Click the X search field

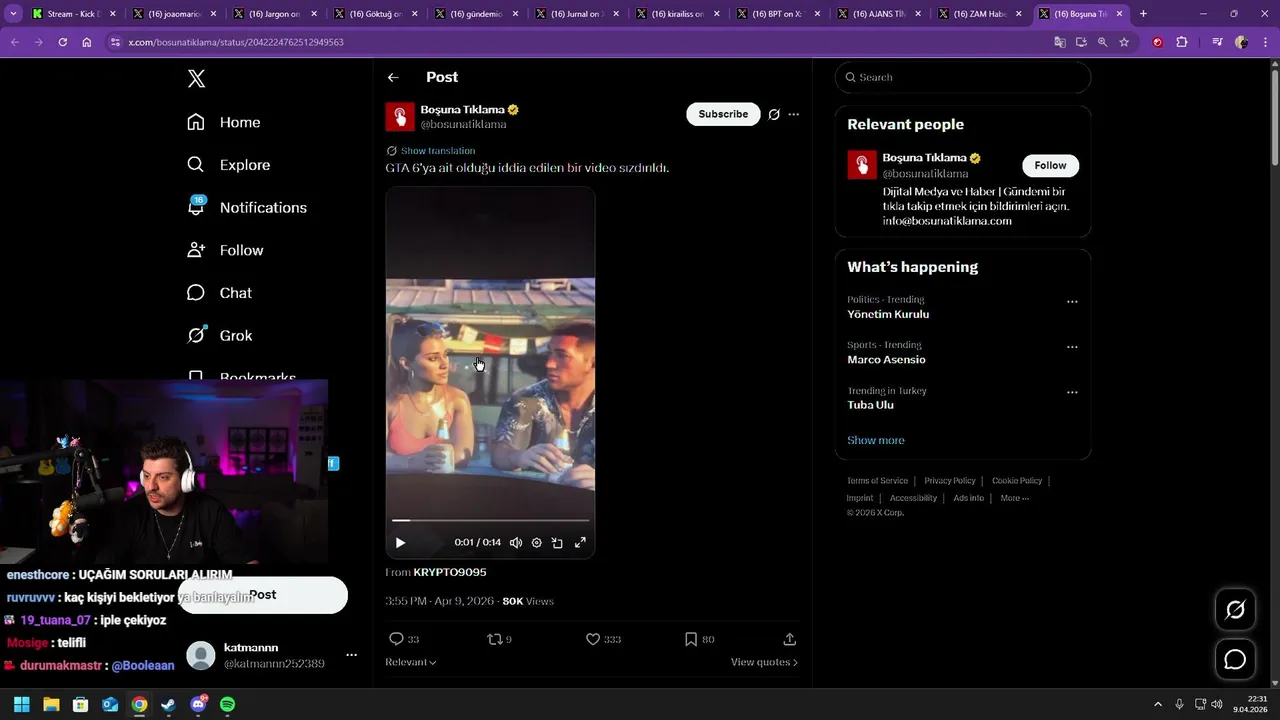point(962,77)
